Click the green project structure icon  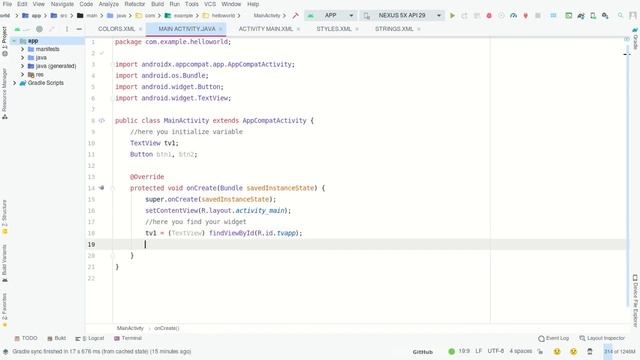tap(568, 16)
